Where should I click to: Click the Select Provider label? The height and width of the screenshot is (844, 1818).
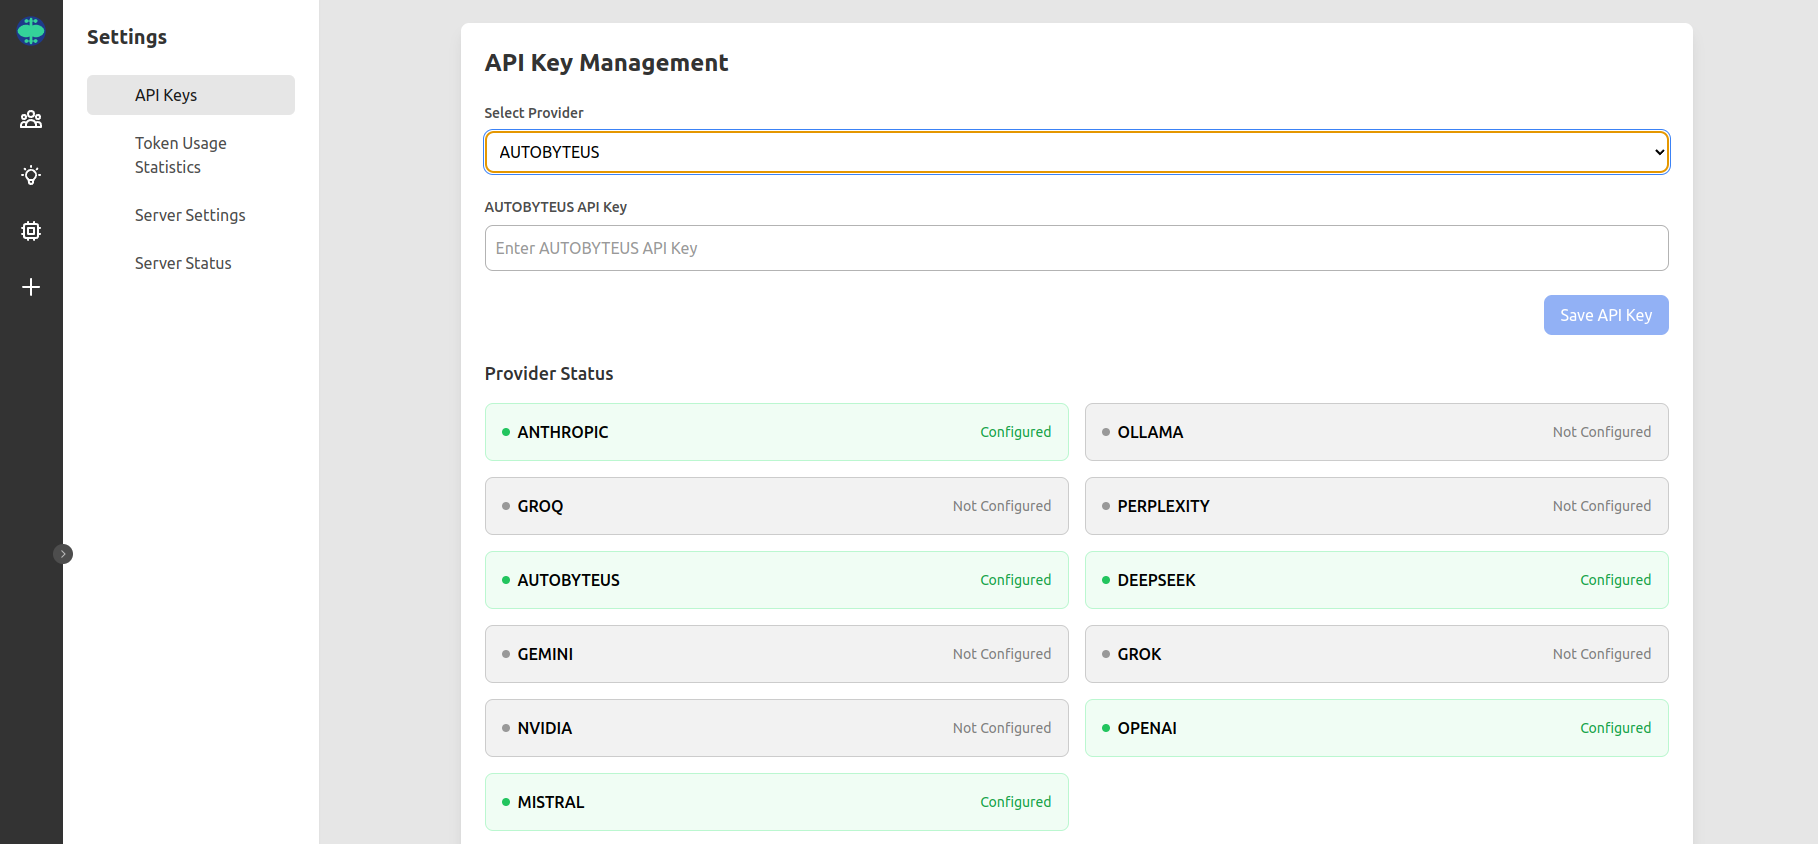pyautogui.click(x=534, y=113)
